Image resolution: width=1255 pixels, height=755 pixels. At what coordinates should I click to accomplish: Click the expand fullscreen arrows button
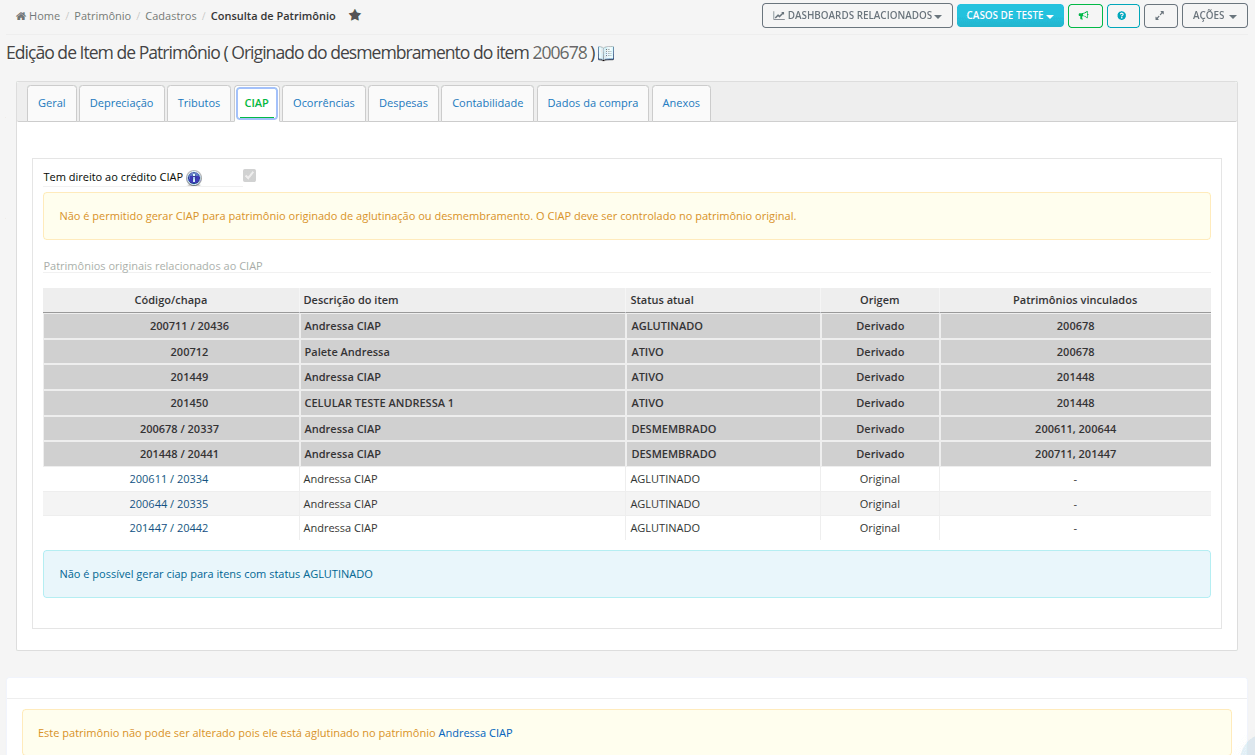pyautogui.click(x=1160, y=16)
